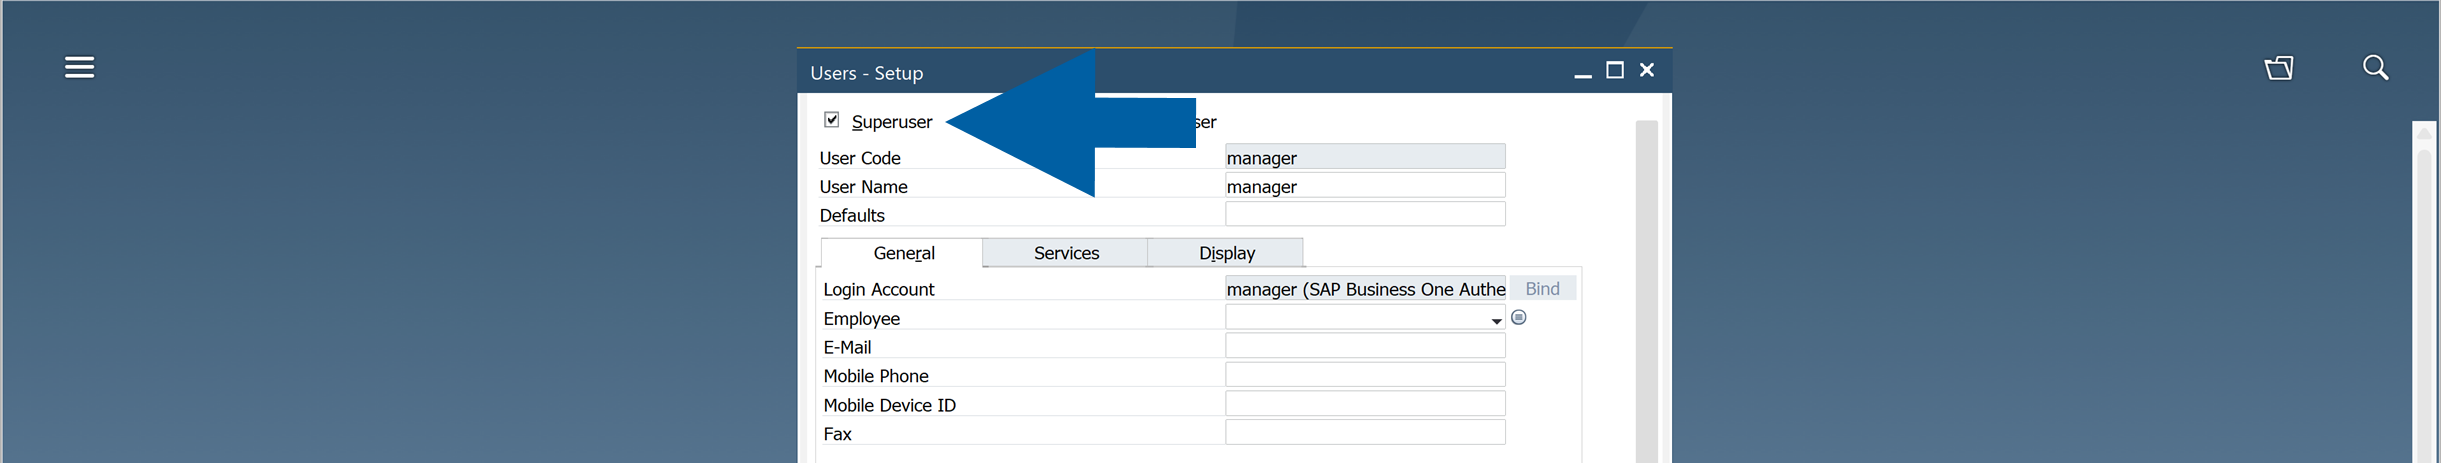Open the hamburger main menu
The image size is (2441, 463).
coord(79,67)
